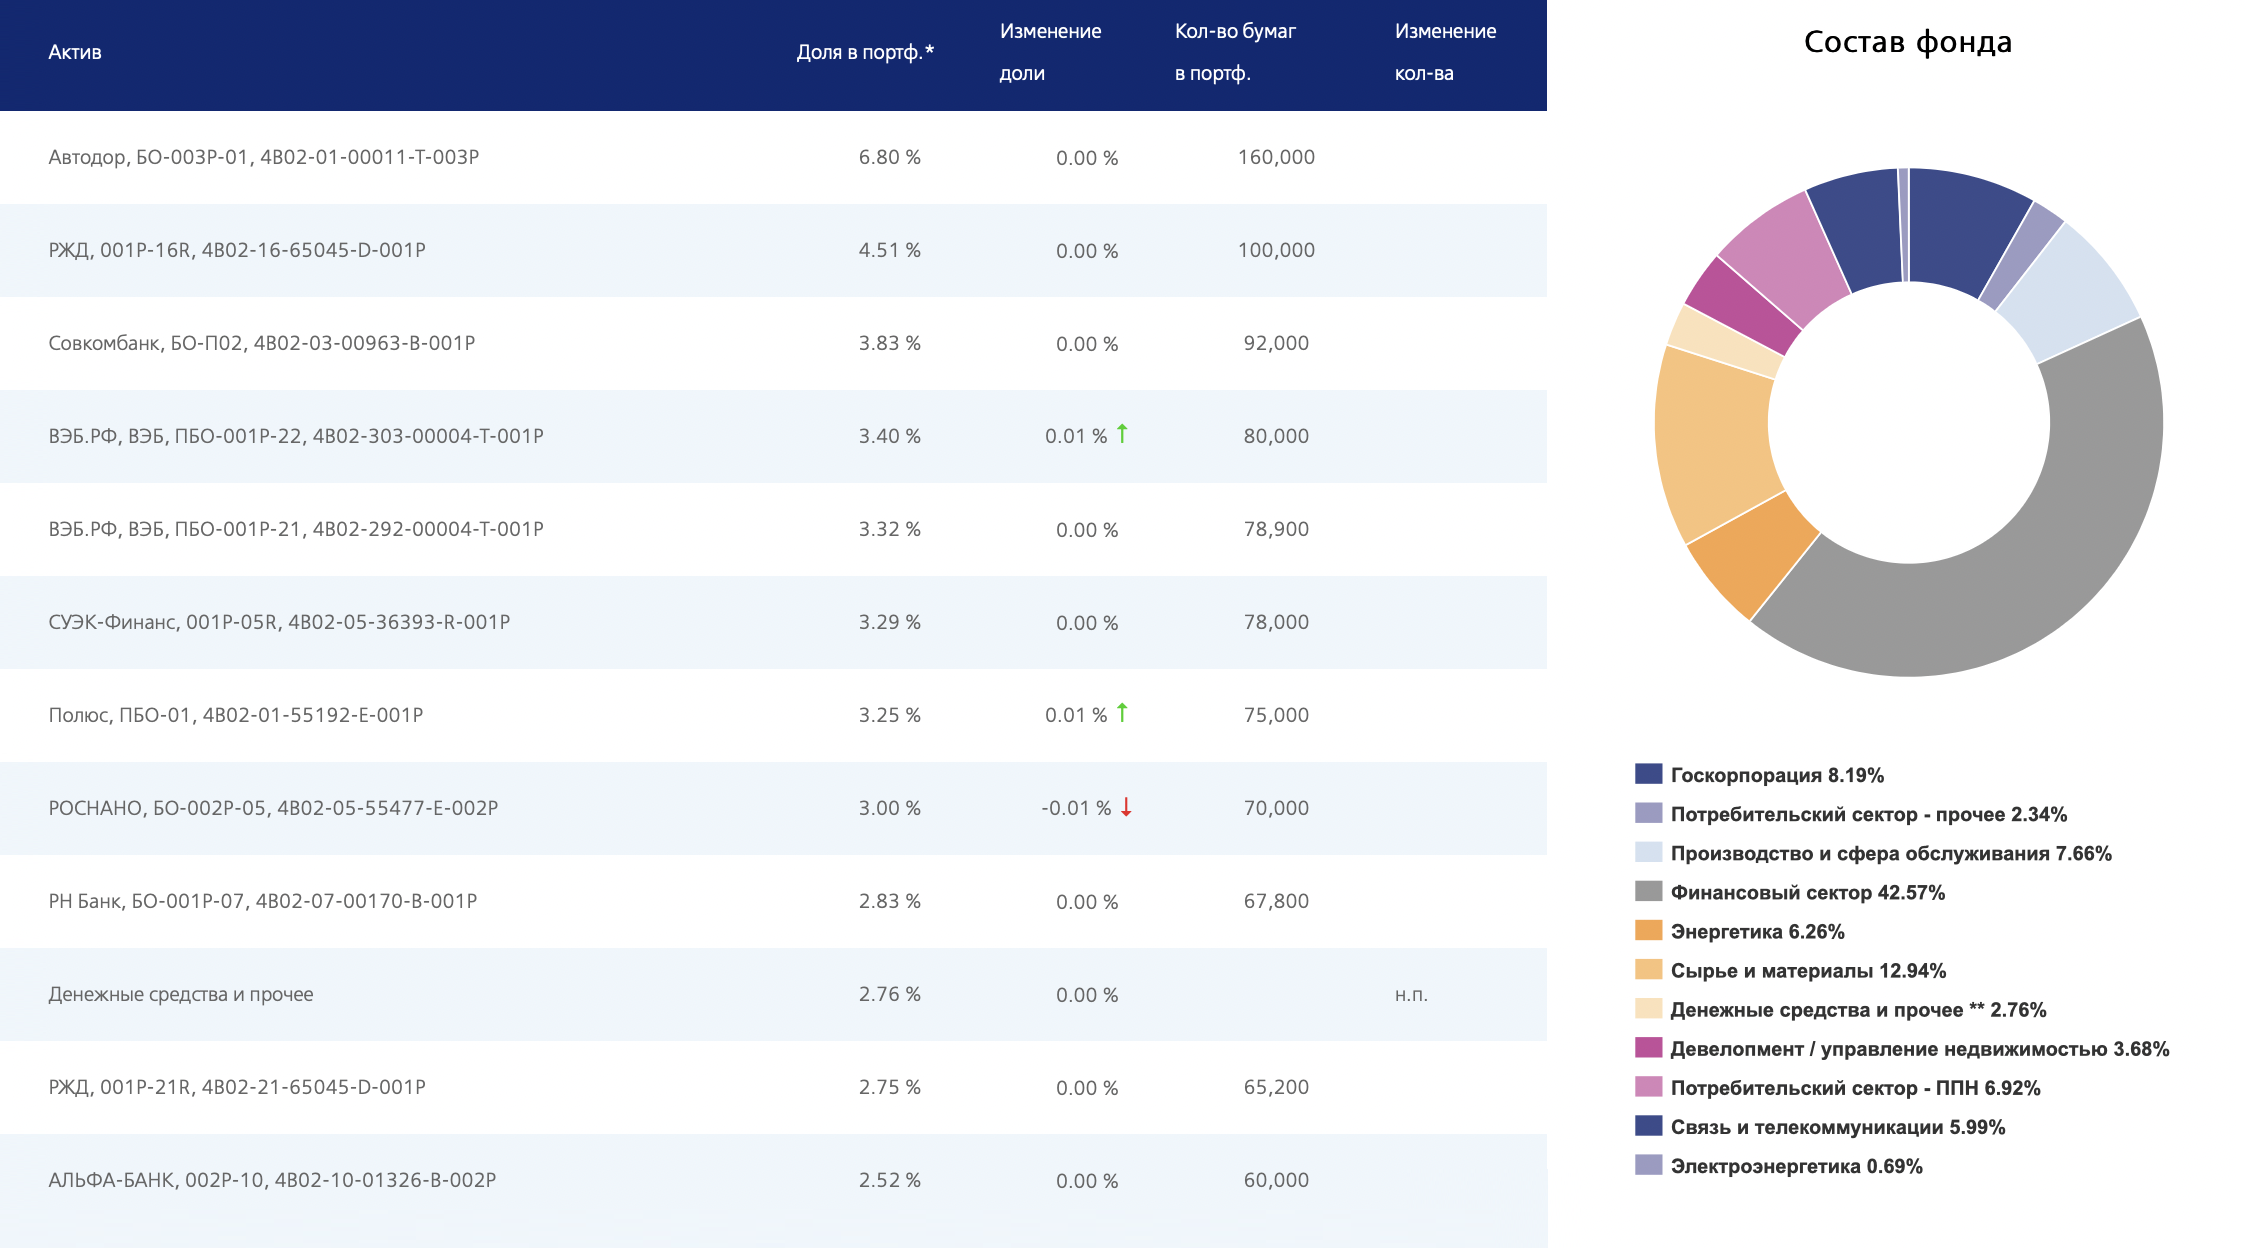Click the Кол-во бумаг в портф. header

pos(1235,52)
